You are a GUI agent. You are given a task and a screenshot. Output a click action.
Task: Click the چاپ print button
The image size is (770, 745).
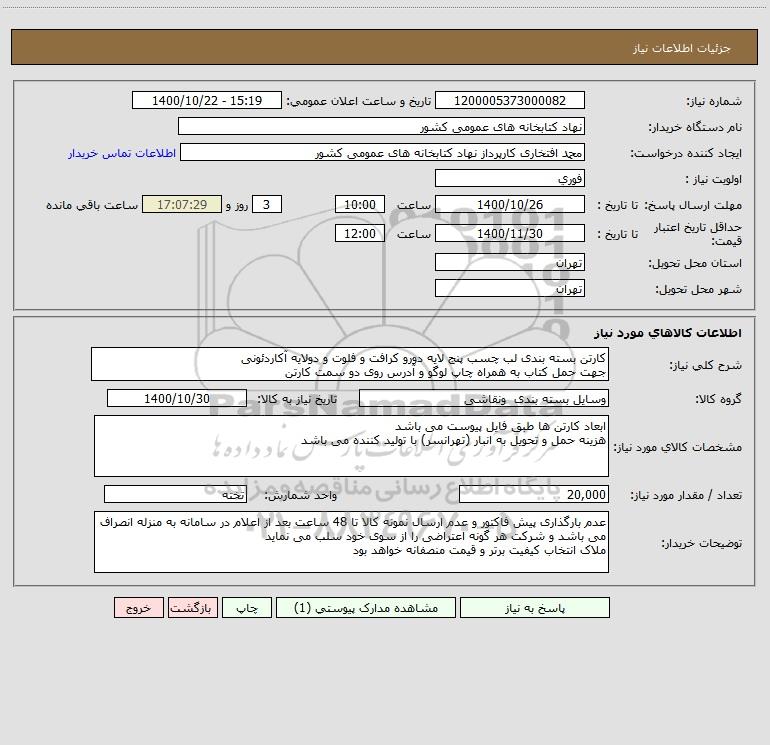click(x=247, y=608)
